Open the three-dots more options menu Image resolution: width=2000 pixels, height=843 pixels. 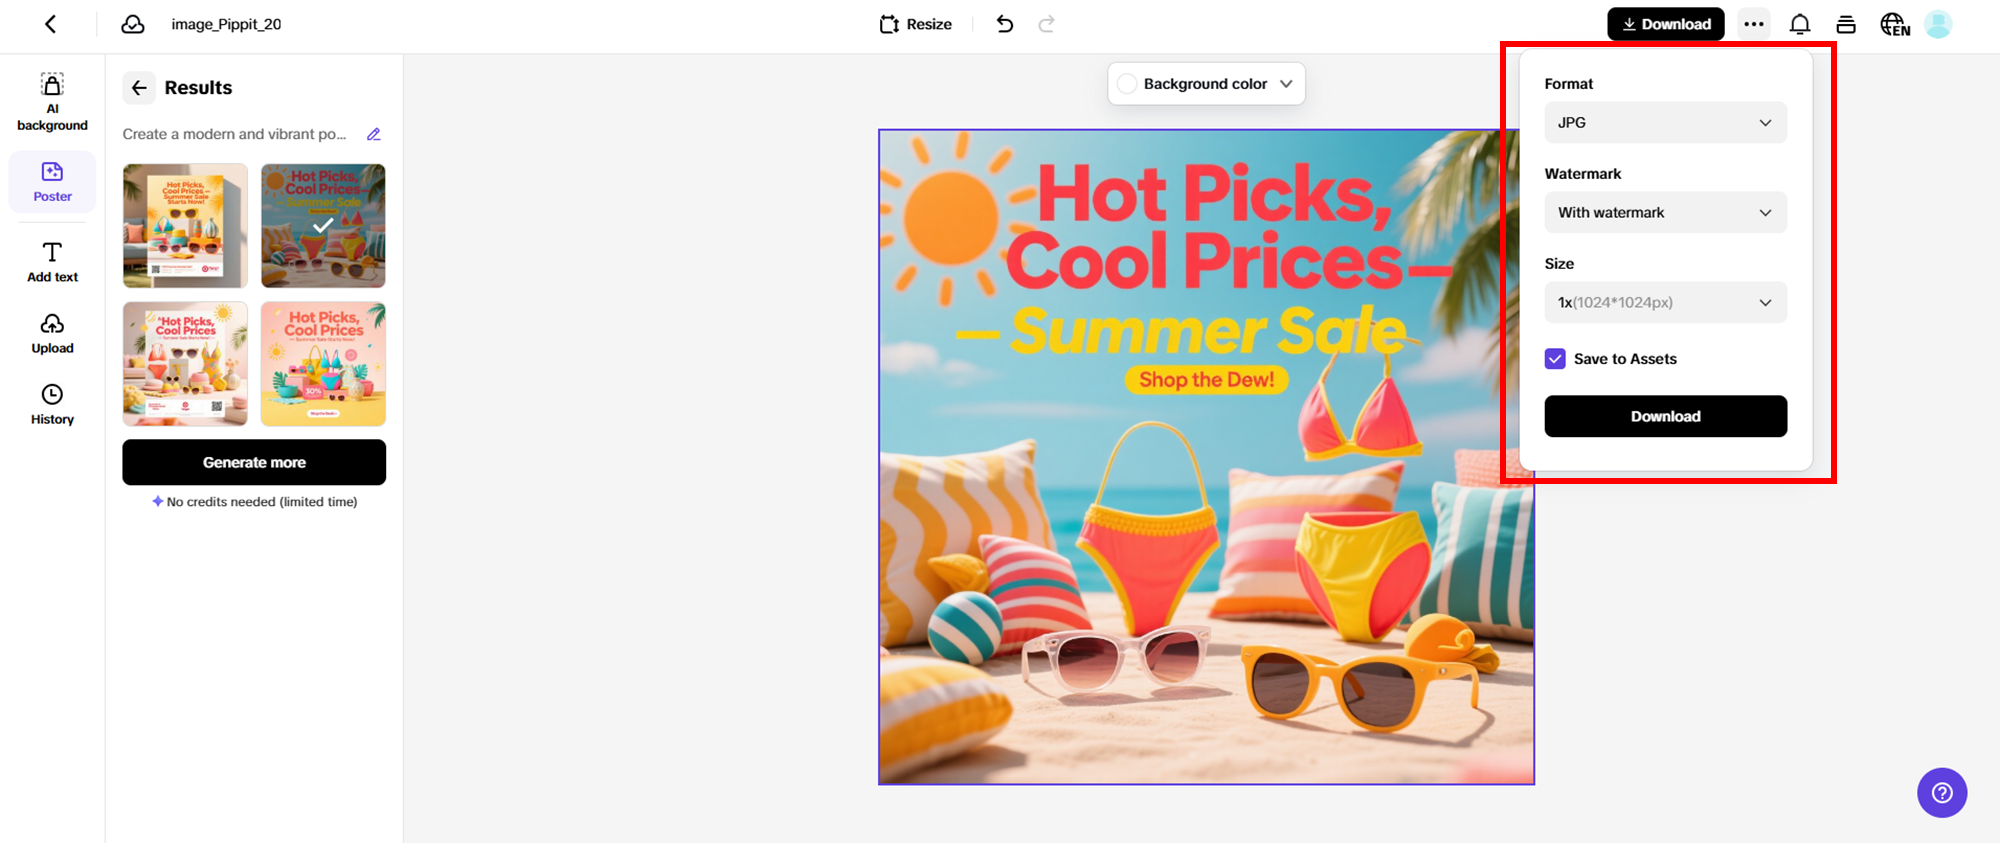[x=1754, y=24]
